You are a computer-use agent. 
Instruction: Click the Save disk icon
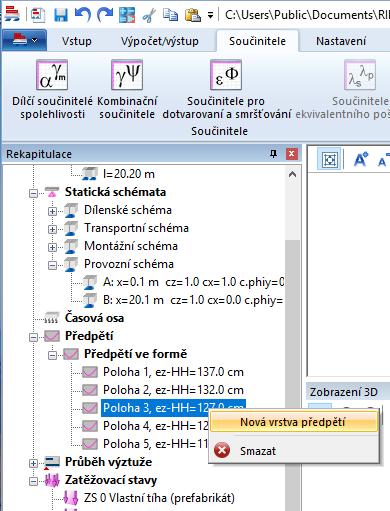click(61, 15)
